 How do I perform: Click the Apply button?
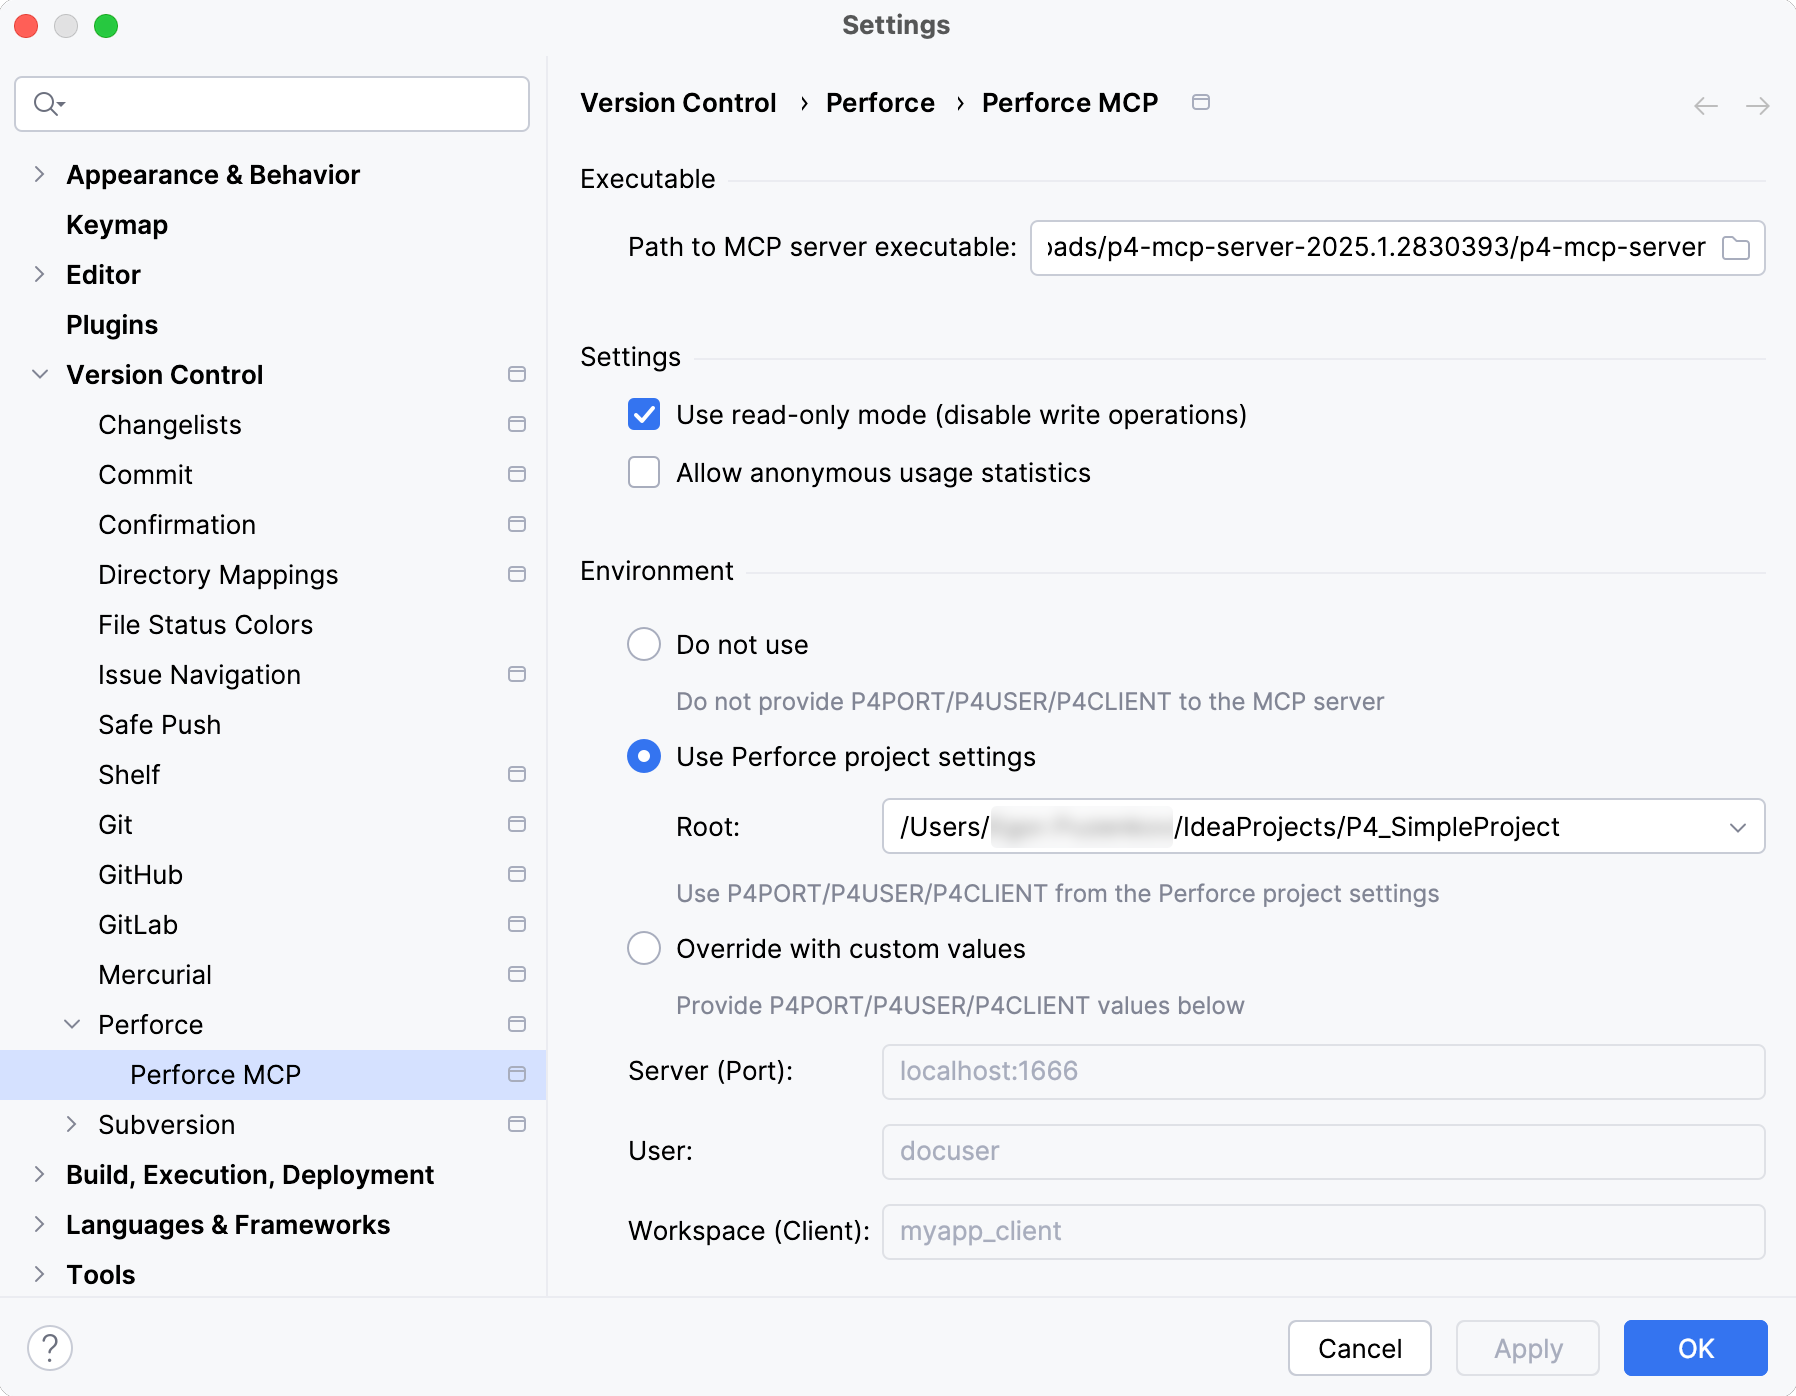click(1527, 1348)
